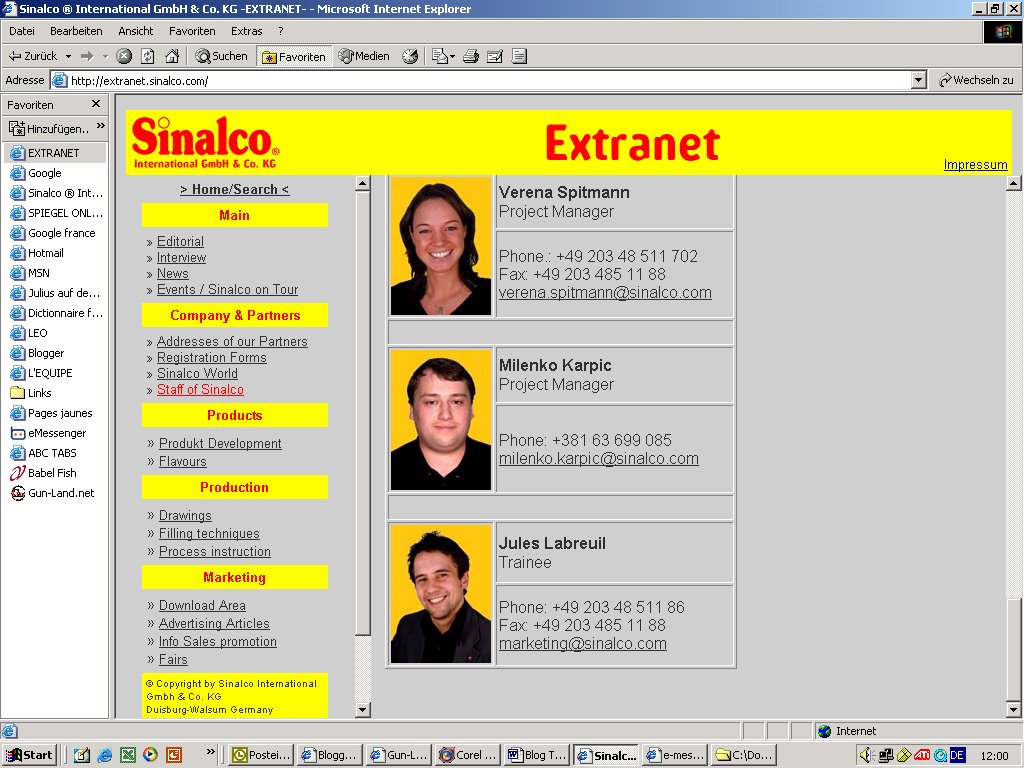Open the EXTRANET favorite

(56, 153)
